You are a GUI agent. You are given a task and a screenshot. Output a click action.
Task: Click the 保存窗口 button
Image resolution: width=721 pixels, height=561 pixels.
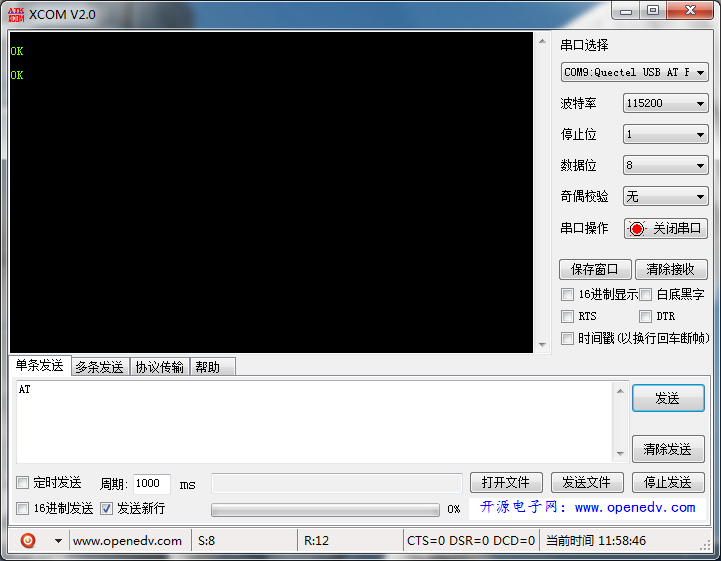(595, 269)
